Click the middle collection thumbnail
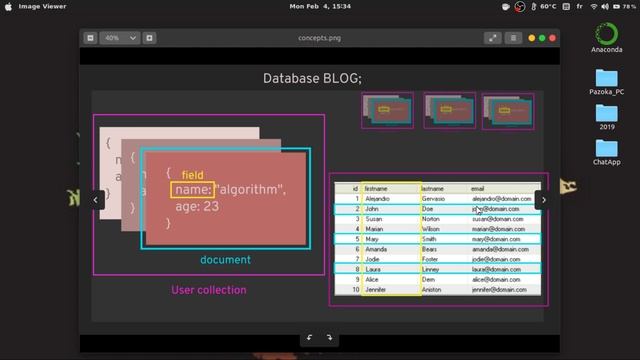 (449, 111)
